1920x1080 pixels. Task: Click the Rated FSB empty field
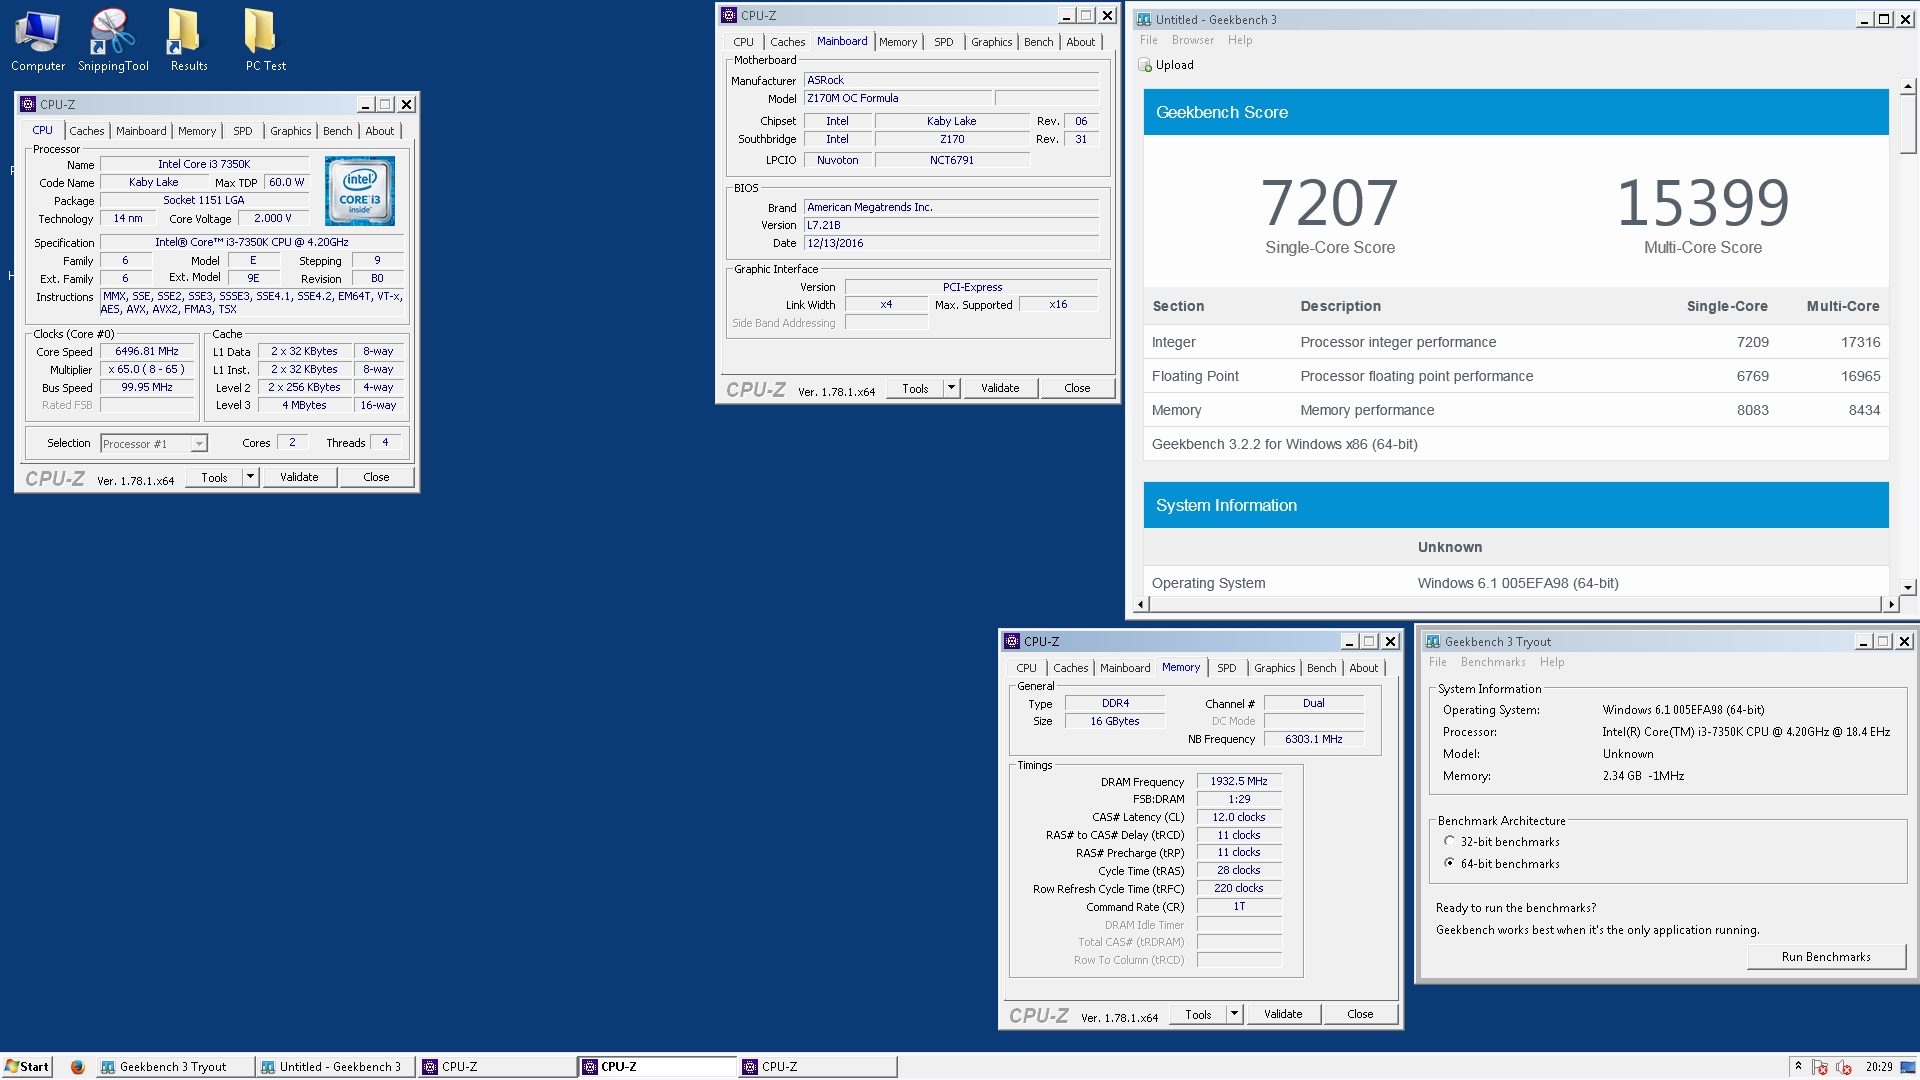147,405
